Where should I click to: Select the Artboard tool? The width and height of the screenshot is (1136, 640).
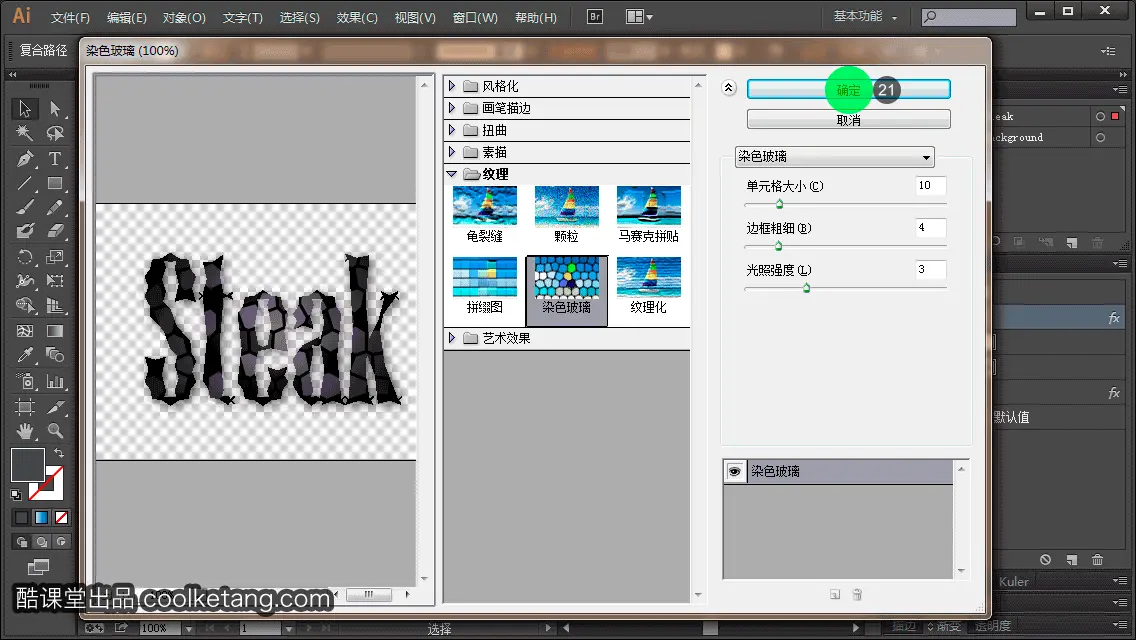pos(25,407)
